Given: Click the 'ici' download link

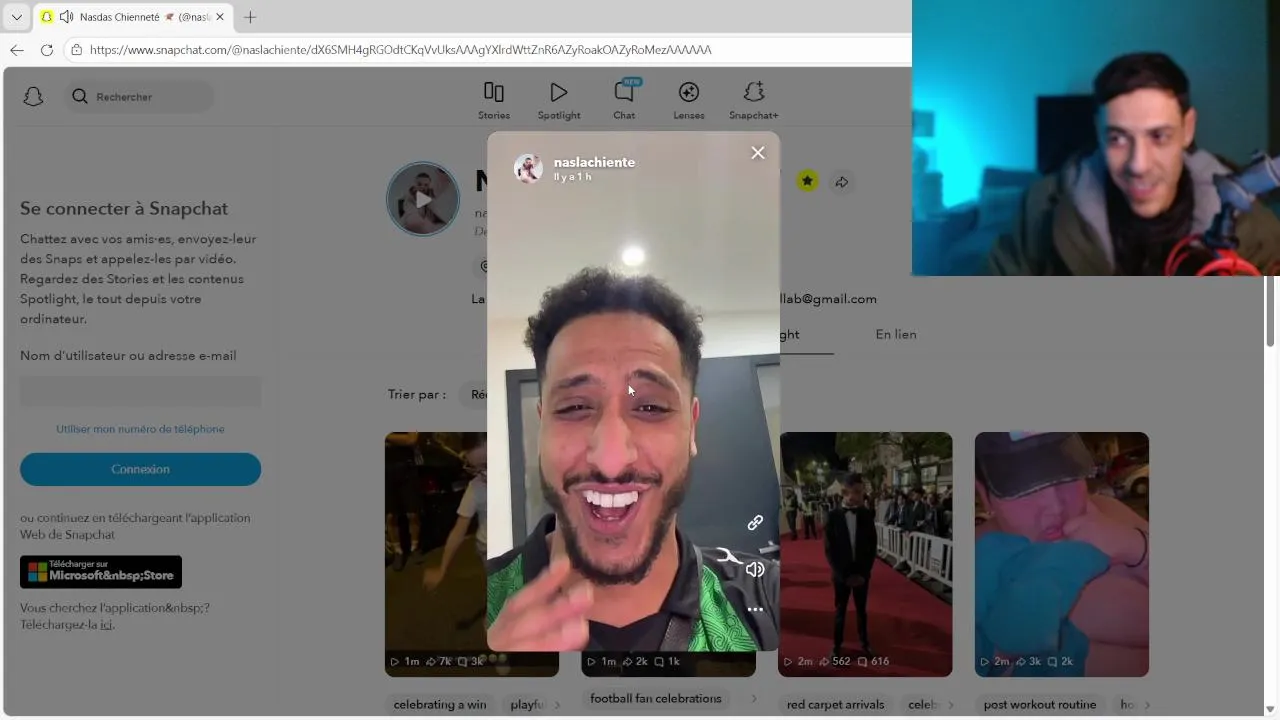Looking at the screenshot, I should 106,625.
